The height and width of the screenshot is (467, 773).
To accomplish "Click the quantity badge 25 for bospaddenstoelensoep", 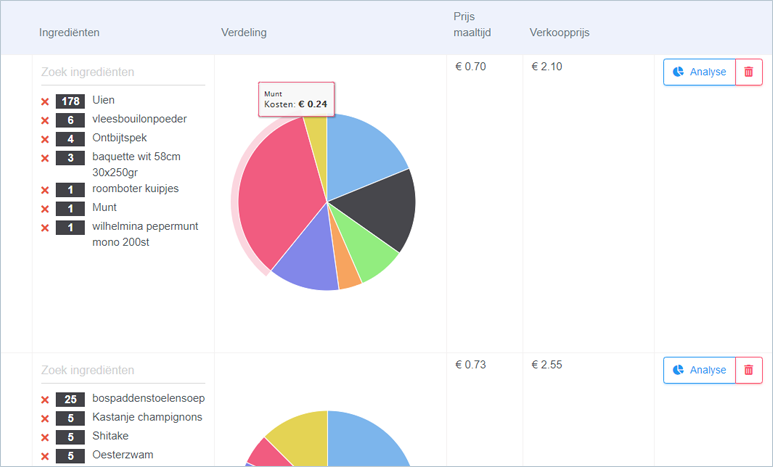I will coord(70,400).
